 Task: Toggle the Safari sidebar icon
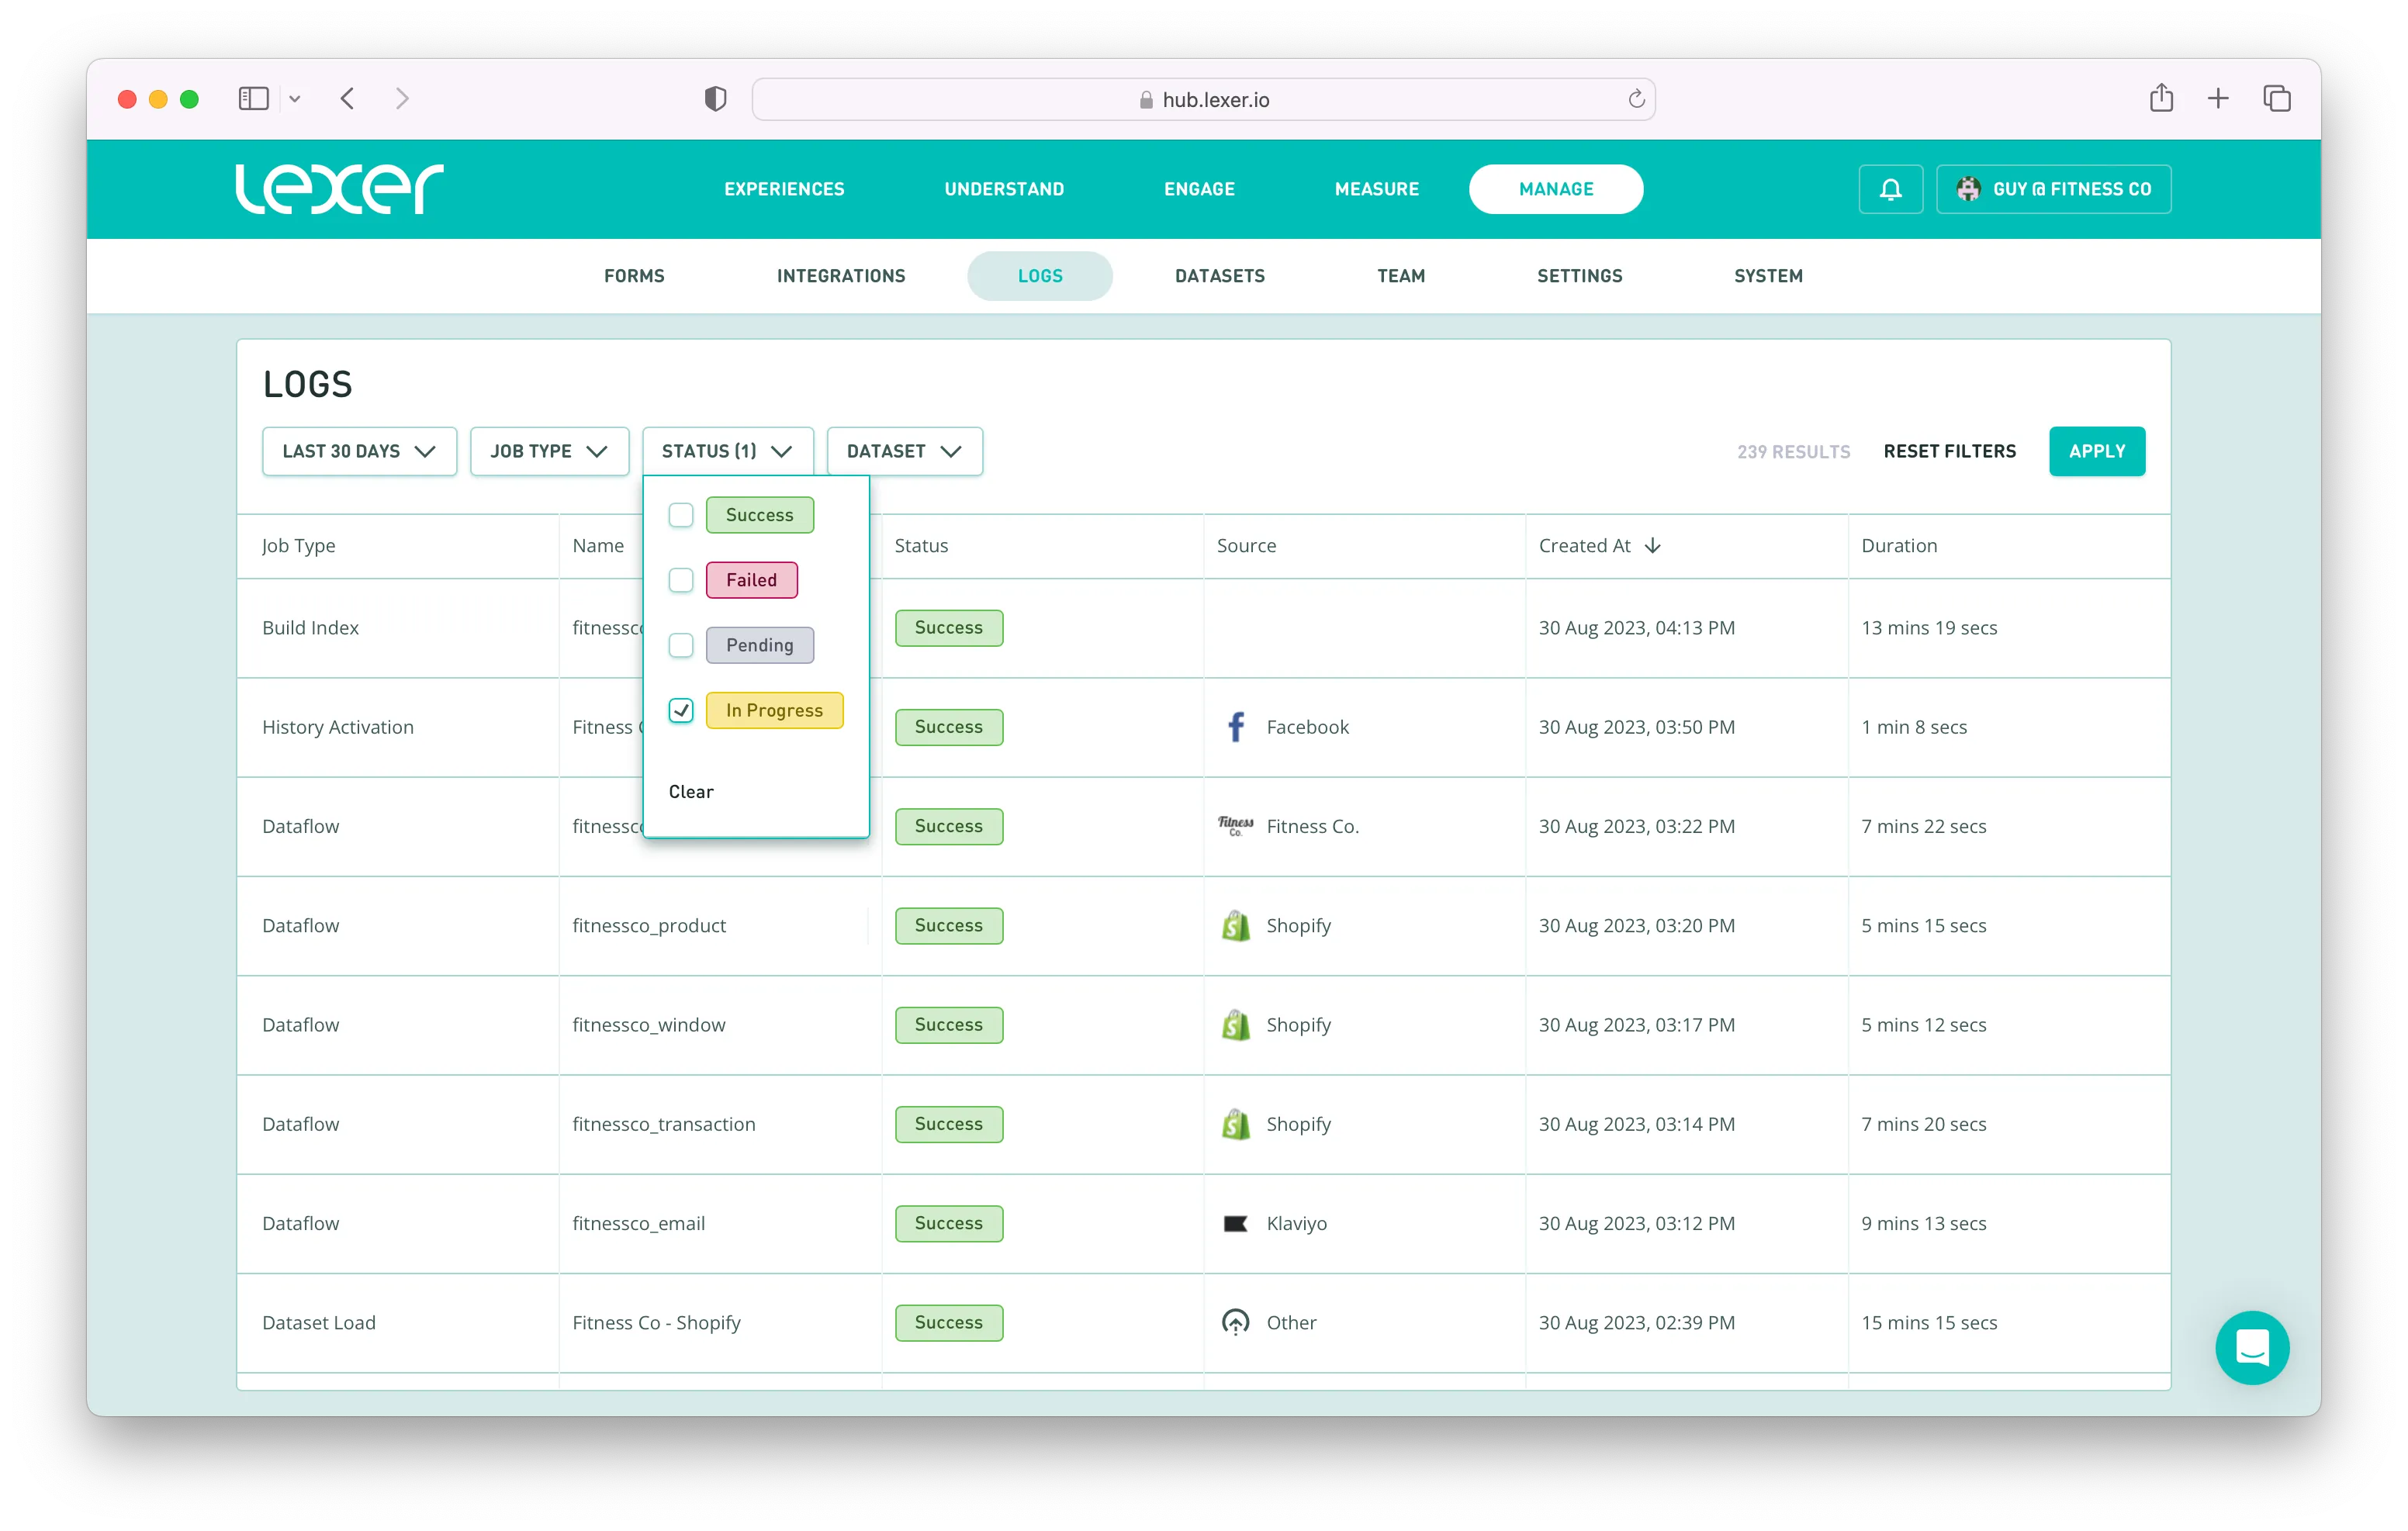coord(253,98)
